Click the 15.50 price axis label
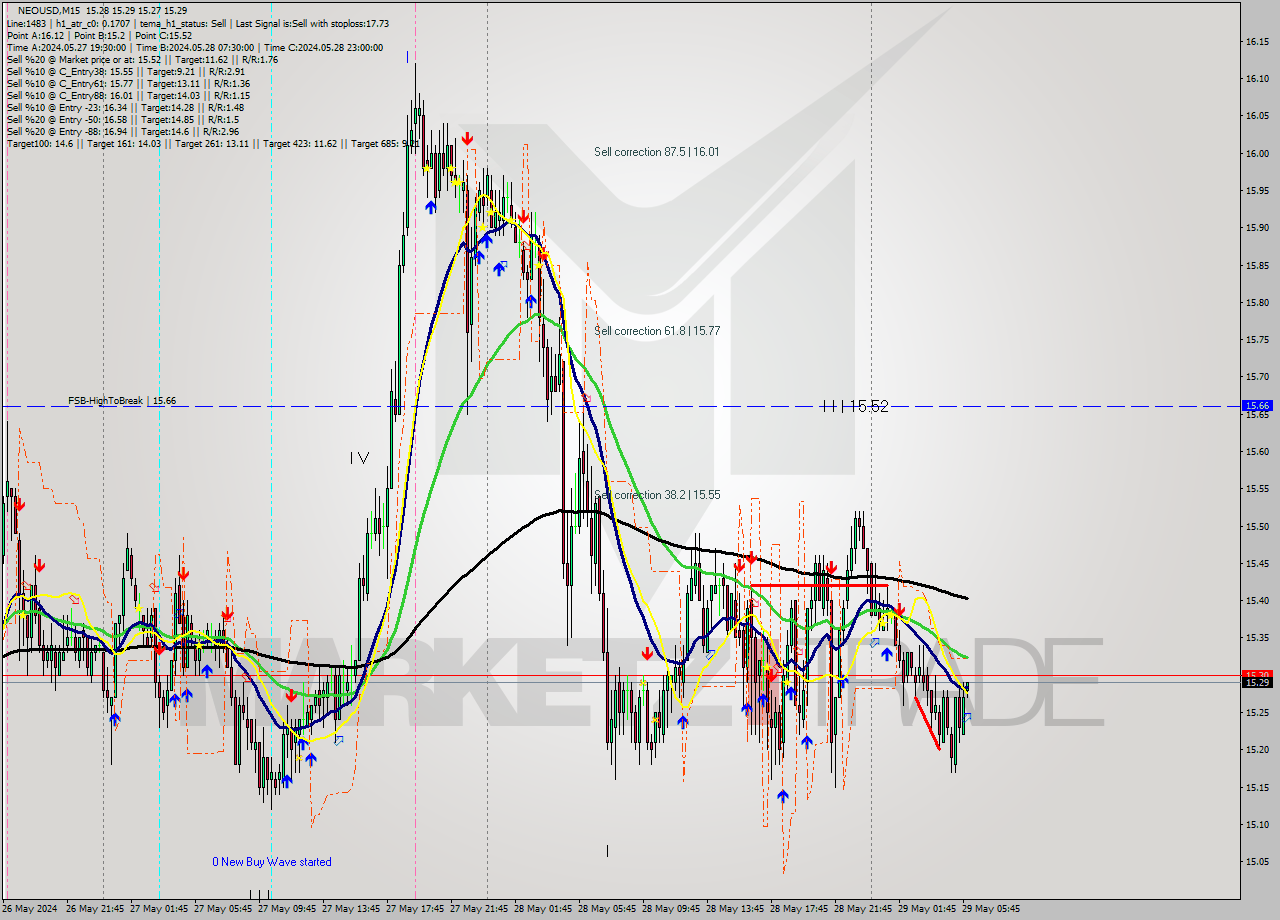This screenshot has height=920, width=1280. click(1257, 526)
